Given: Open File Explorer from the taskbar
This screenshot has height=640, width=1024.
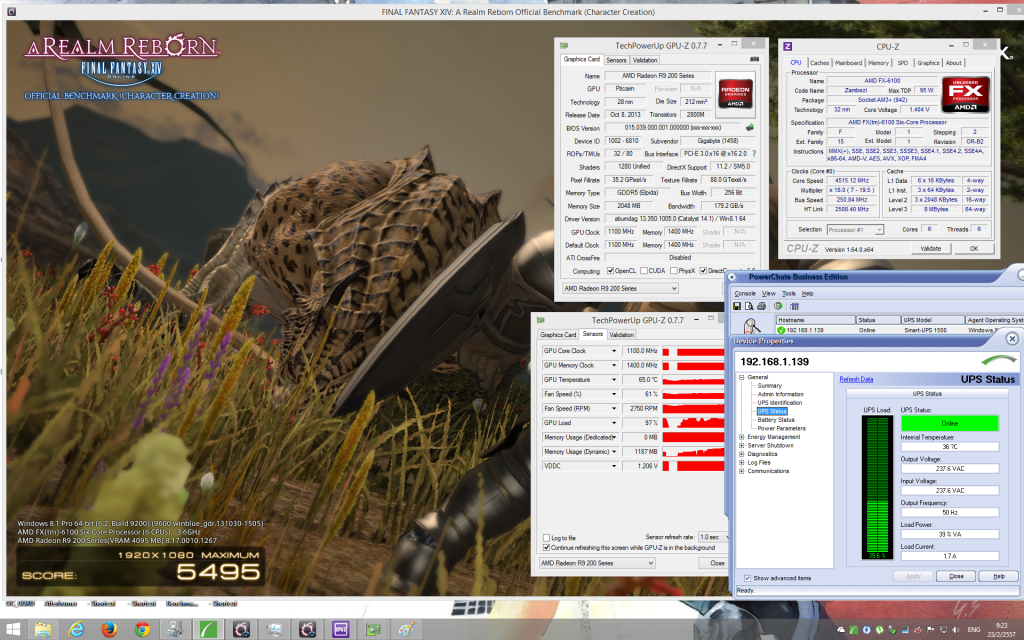Looking at the screenshot, I should (x=43, y=630).
